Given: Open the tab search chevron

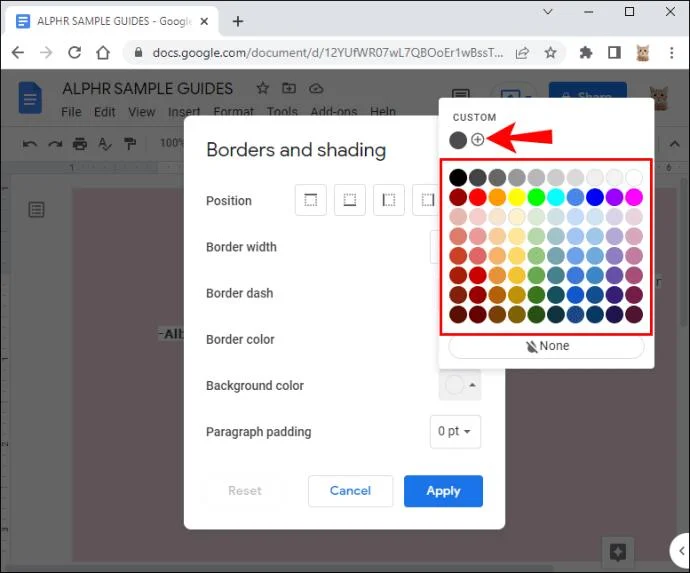Looking at the screenshot, I should [x=548, y=12].
